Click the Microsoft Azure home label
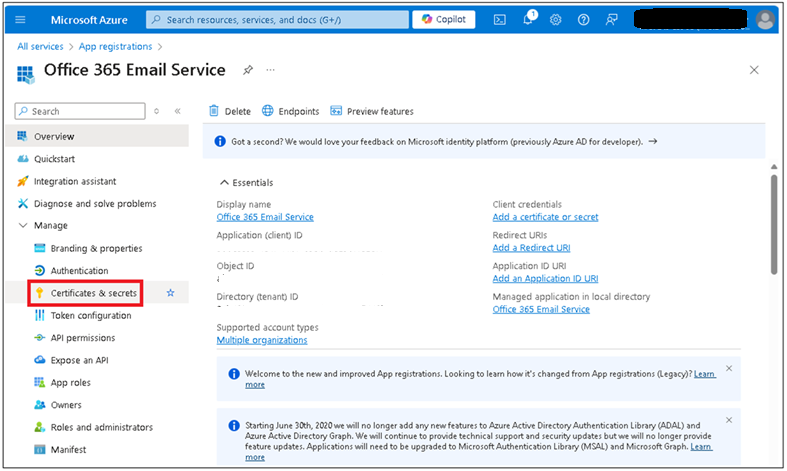Screen dimensions: 787x471 [x=89, y=20]
